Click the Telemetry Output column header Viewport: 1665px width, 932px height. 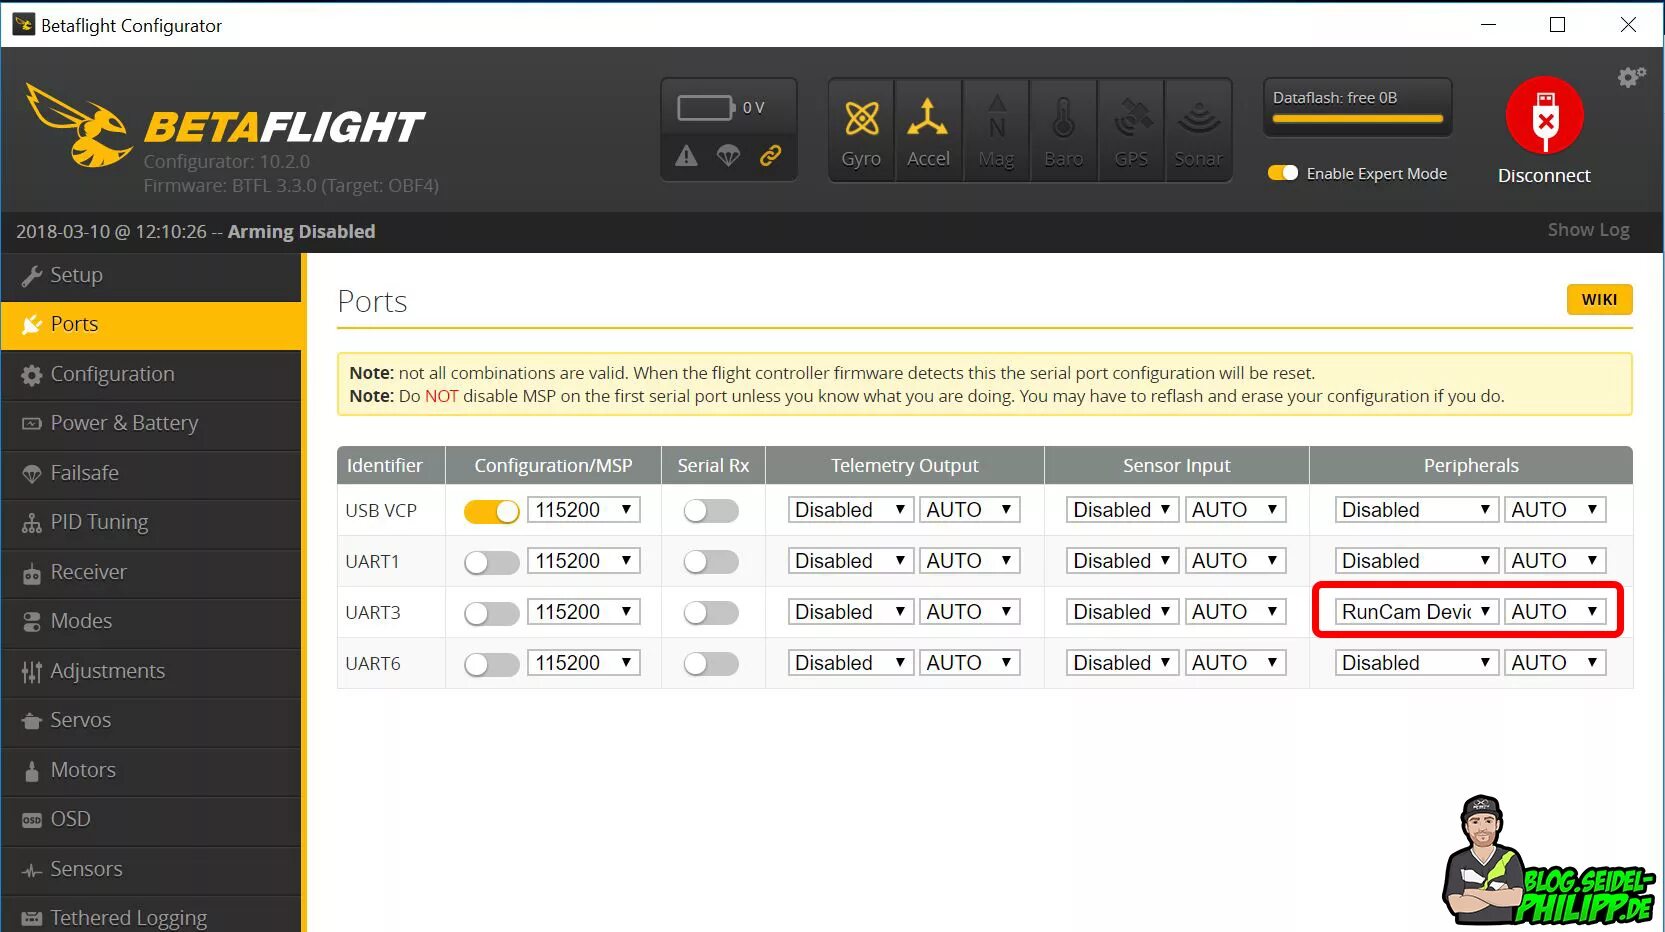tap(905, 465)
